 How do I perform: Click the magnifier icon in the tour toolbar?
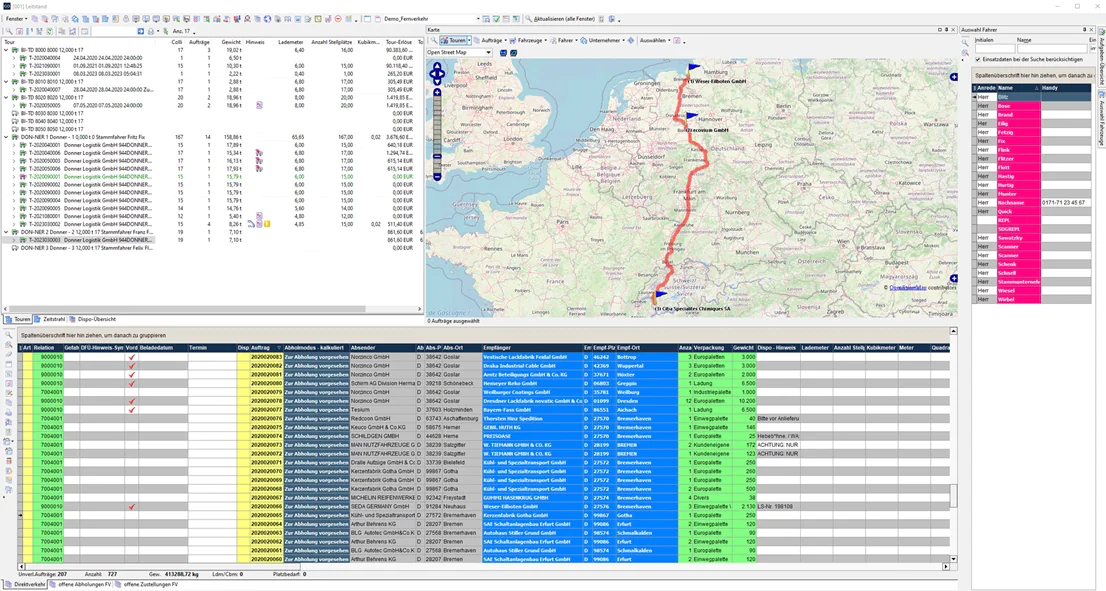point(9,31)
